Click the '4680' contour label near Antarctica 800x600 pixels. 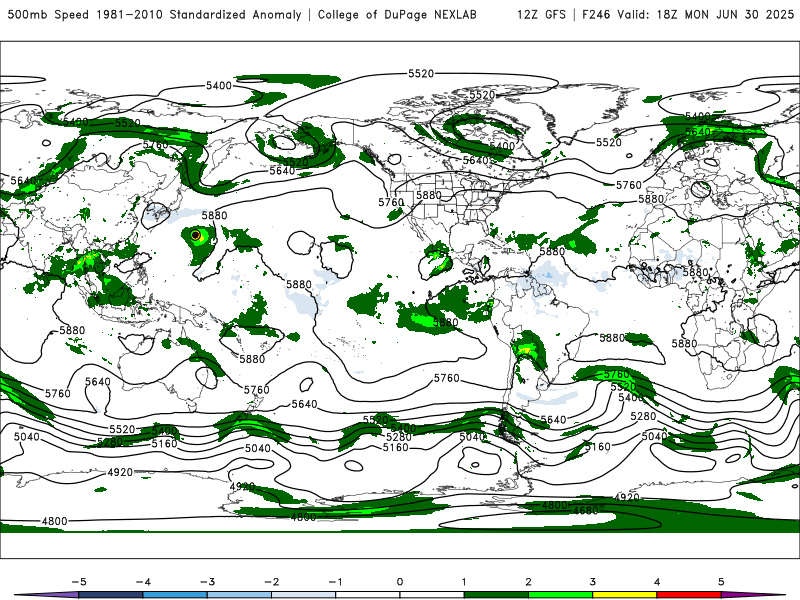coord(585,511)
